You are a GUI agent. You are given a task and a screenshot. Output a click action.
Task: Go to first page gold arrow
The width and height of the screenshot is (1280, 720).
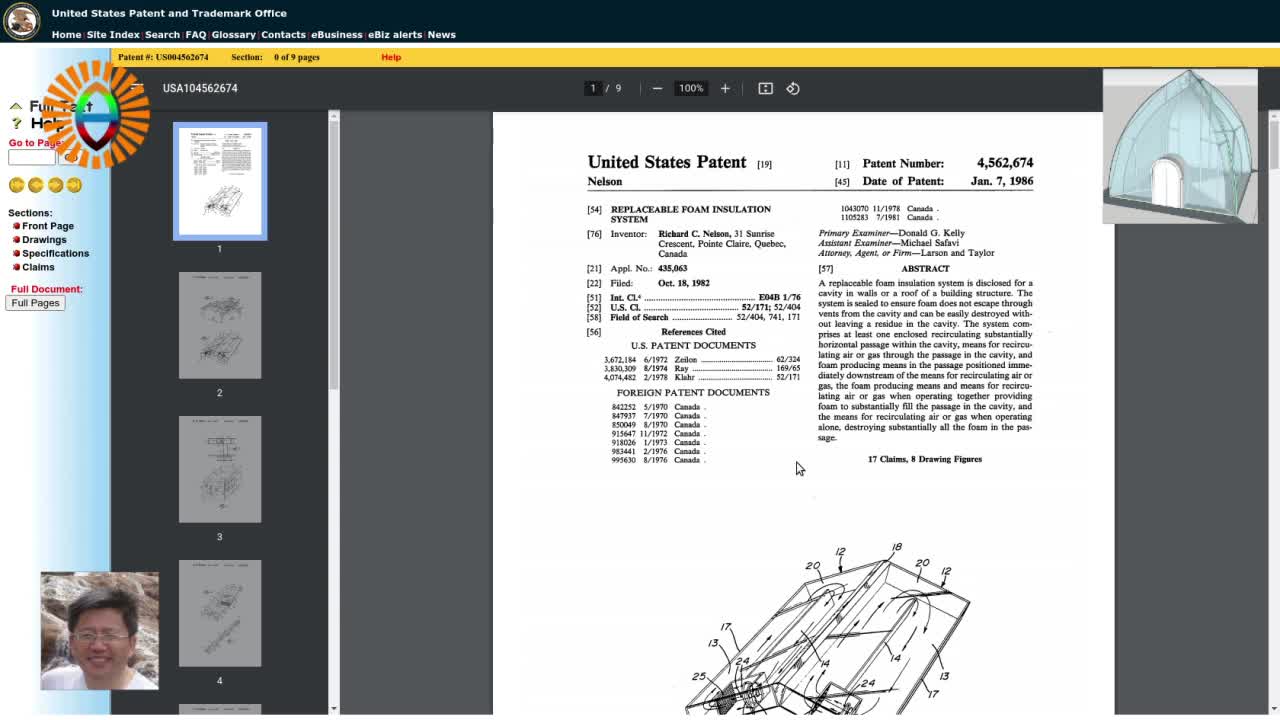coord(17,185)
